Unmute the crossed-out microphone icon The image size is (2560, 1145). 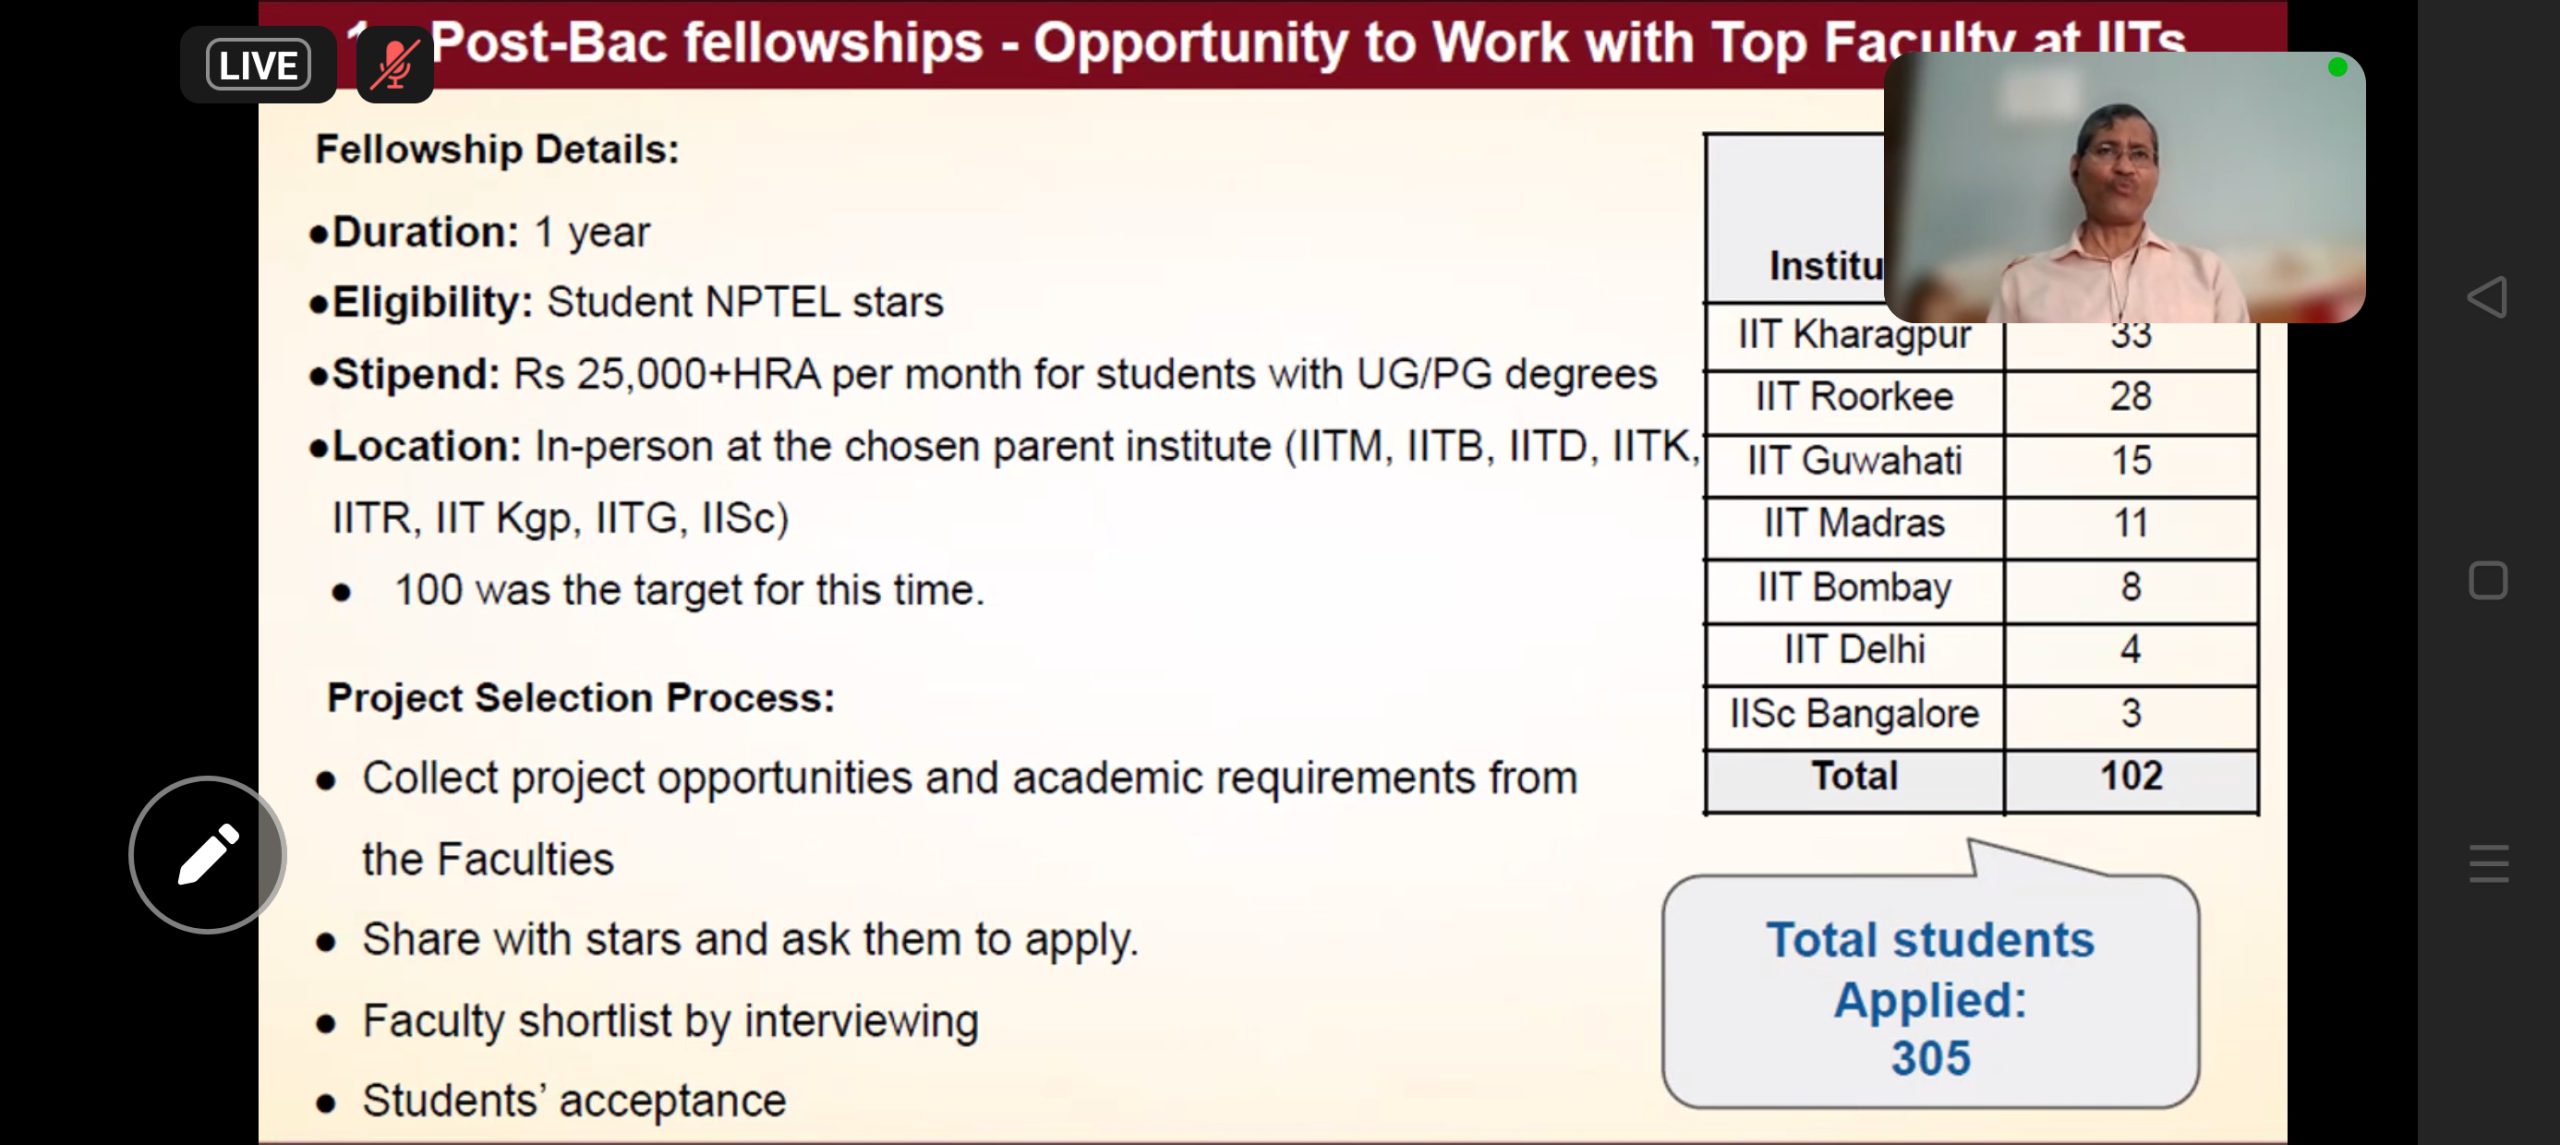(x=395, y=66)
